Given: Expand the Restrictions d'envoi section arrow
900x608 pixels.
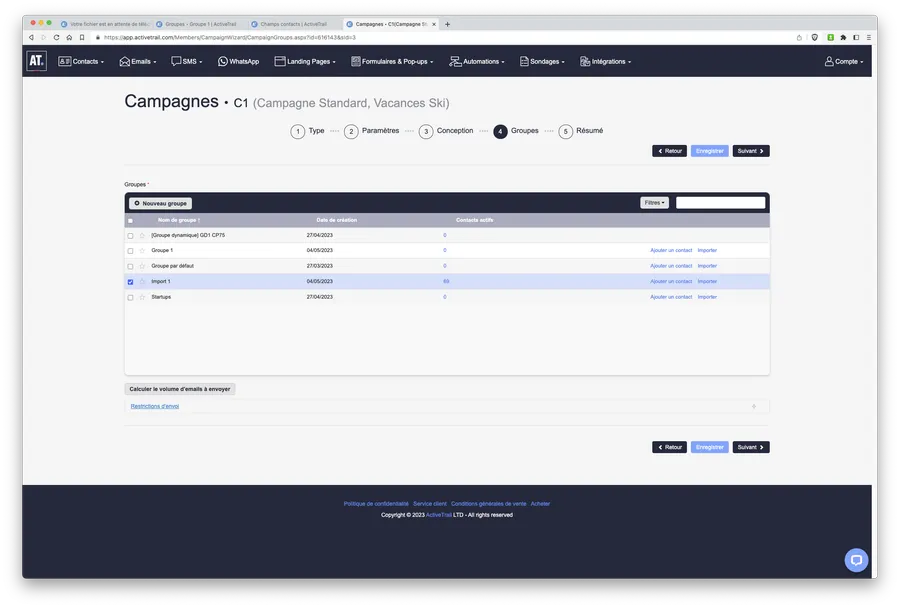Looking at the screenshot, I should tap(754, 406).
